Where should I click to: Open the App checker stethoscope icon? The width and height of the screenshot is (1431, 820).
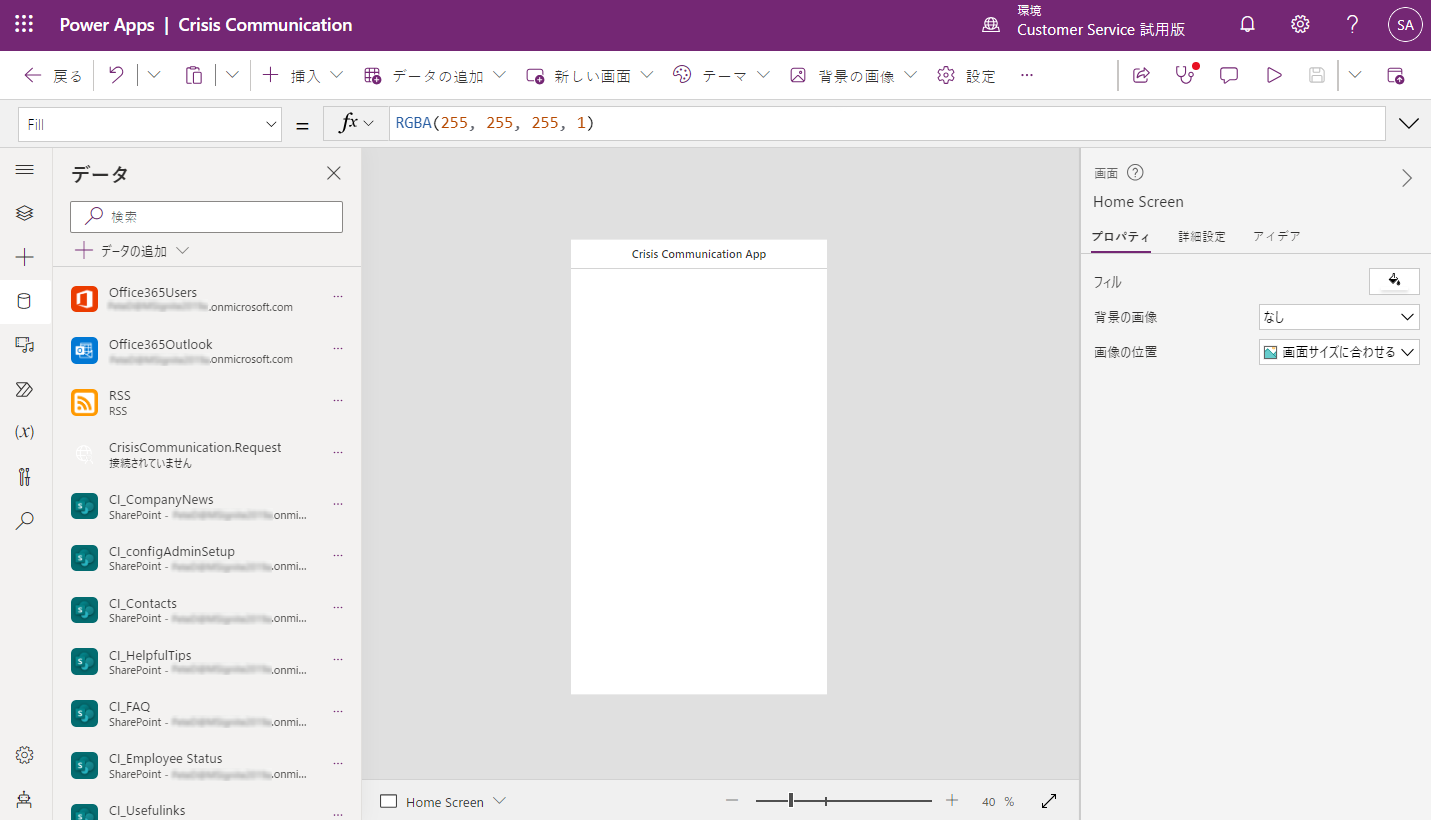point(1186,75)
